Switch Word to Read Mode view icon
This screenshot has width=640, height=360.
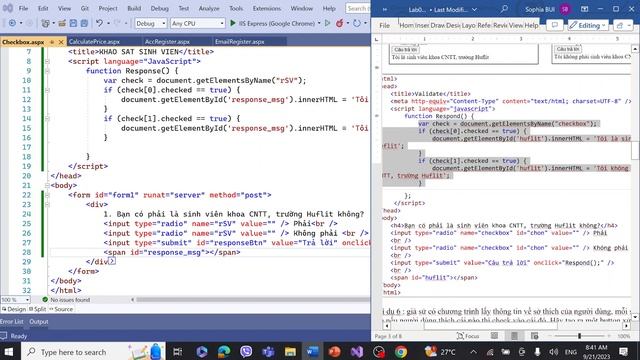click(x=494, y=336)
